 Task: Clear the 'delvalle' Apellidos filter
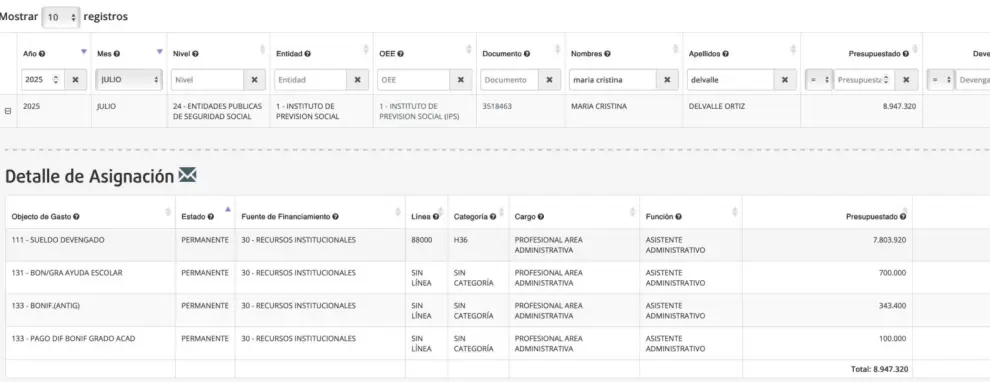[x=785, y=80]
